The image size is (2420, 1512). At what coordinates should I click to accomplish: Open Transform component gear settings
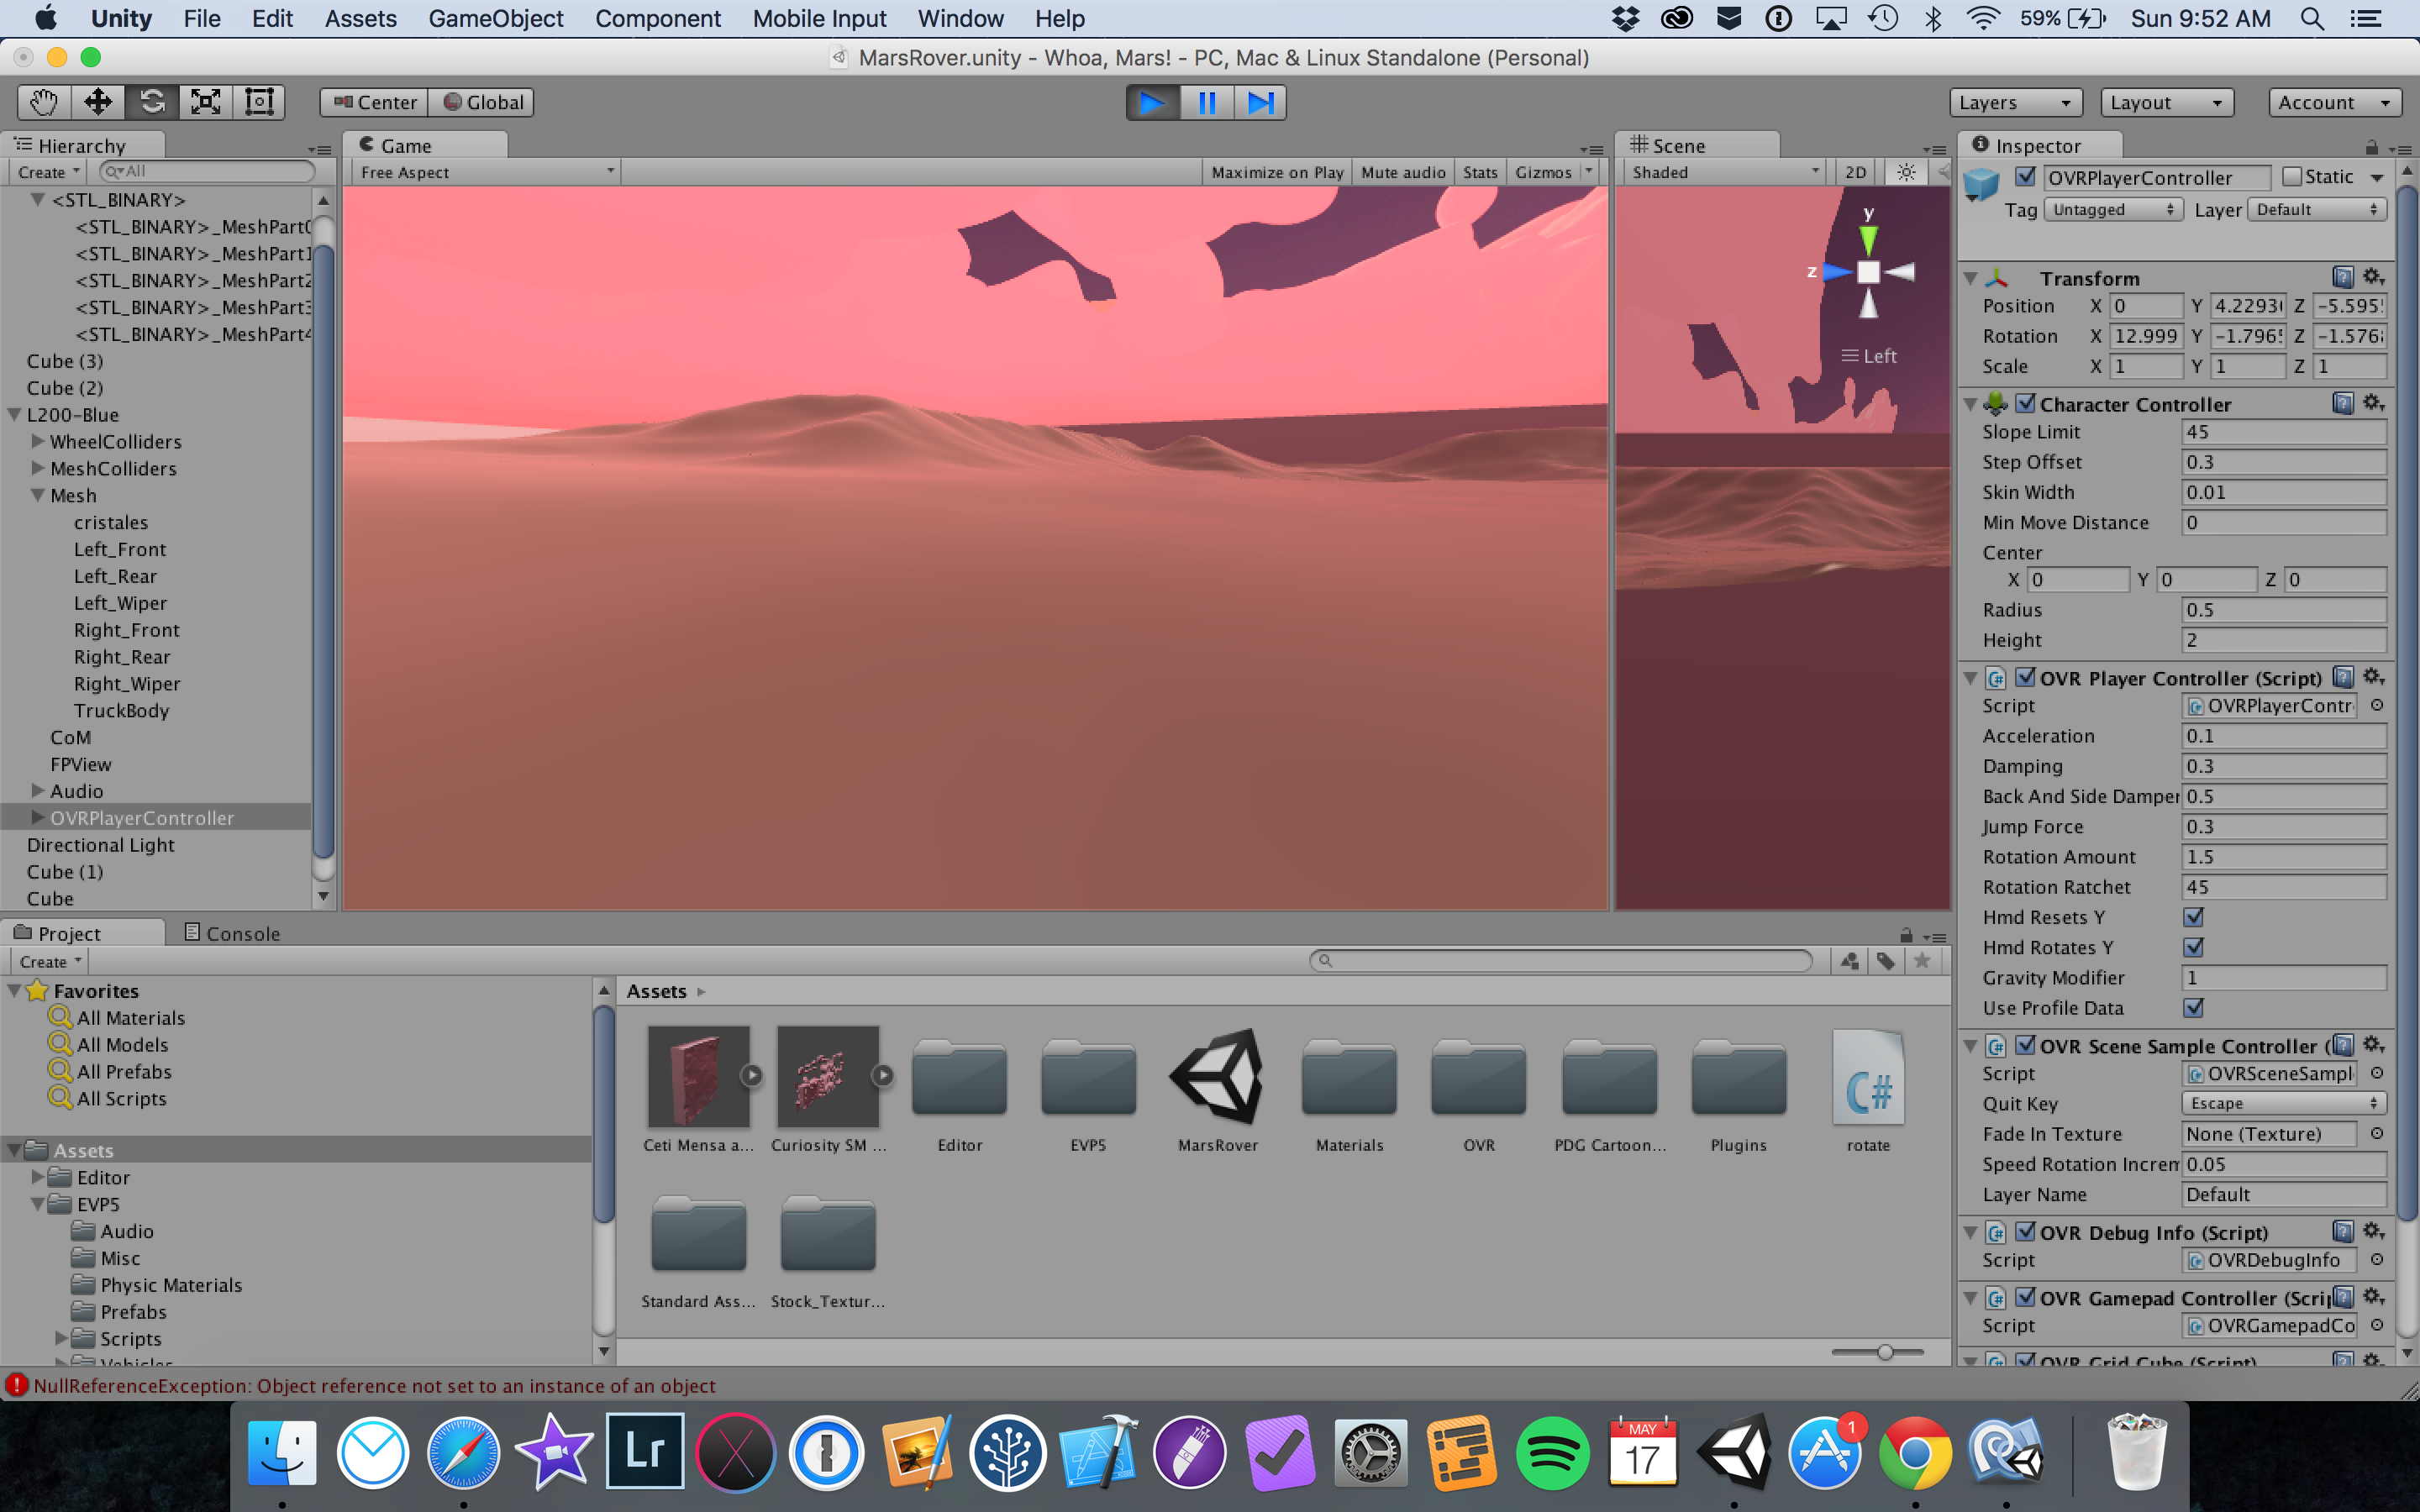[2373, 277]
